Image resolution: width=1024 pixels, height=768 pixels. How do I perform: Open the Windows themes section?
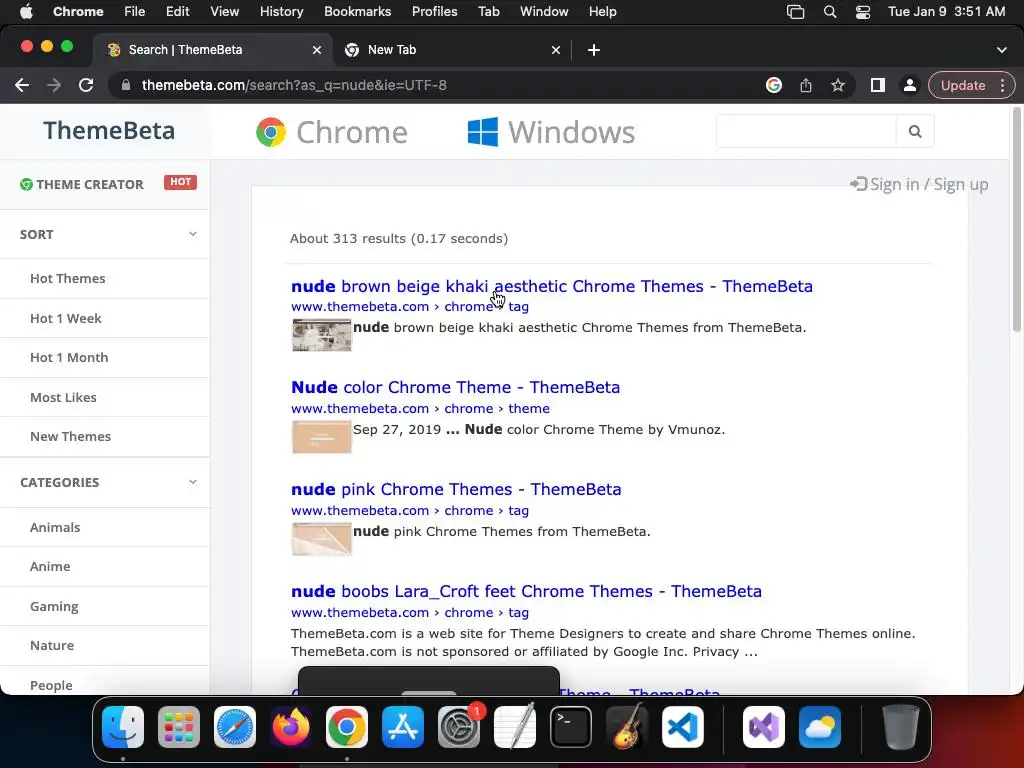click(x=551, y=133)
